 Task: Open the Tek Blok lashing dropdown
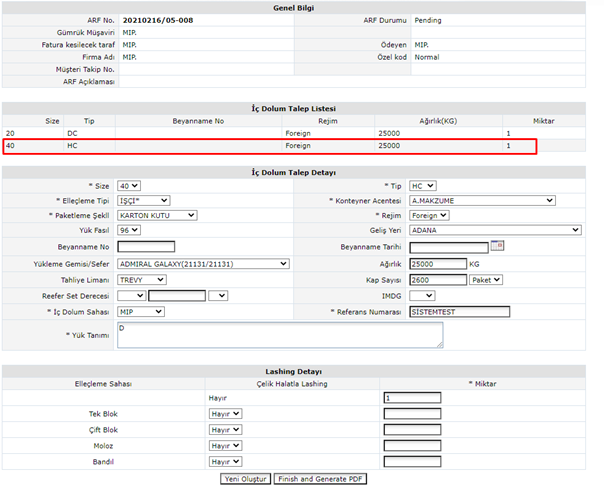[224, 413]
